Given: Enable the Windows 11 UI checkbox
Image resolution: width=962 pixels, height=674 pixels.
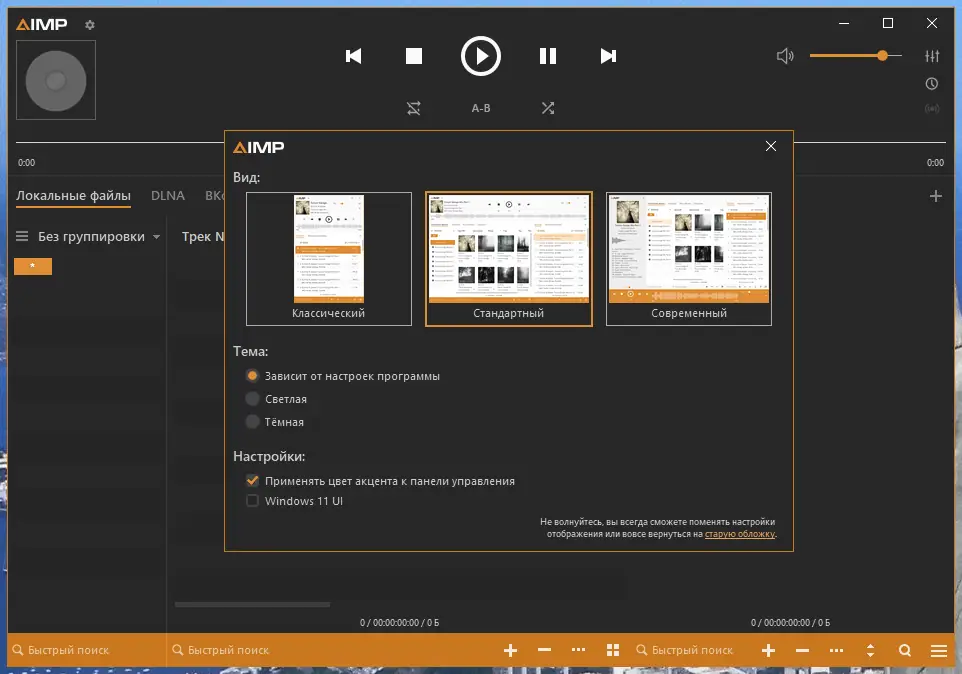Looking at the screenshot, I should pyautogui.click(x=253, y=501).
